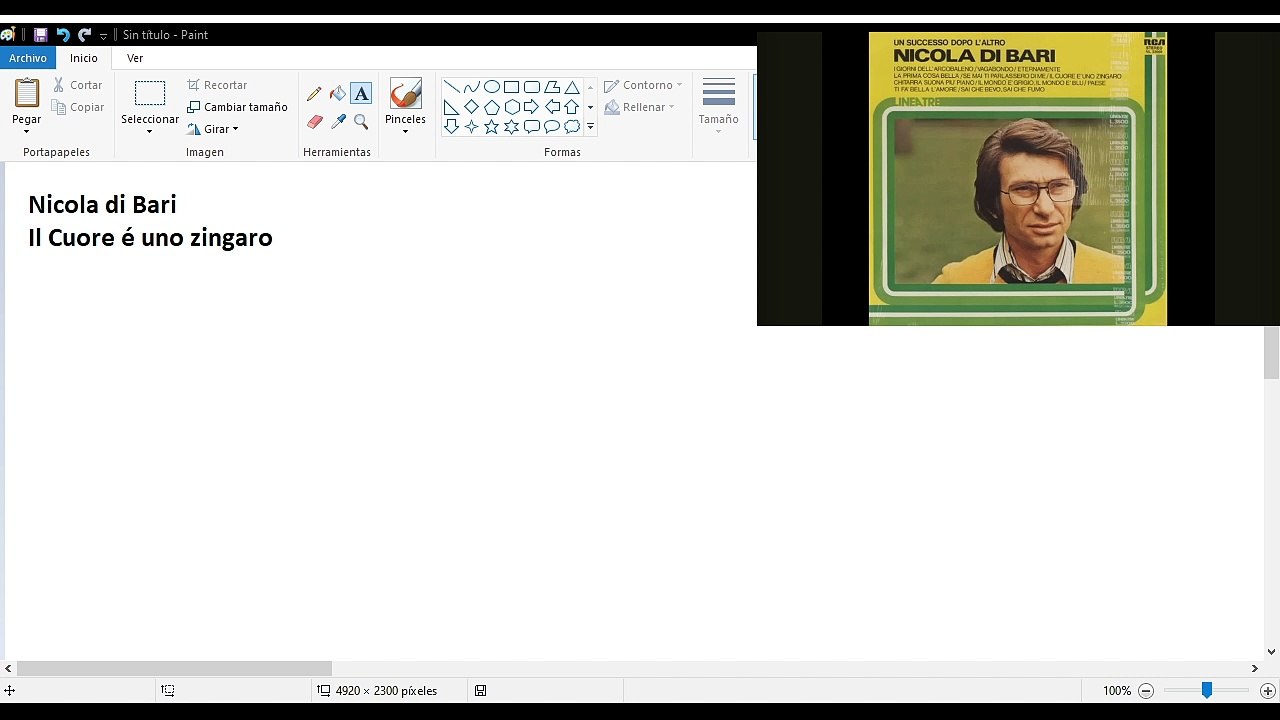Choose the Left arrow shape
This screenshot has width=1280, height=720.
(x=552, y=107)
